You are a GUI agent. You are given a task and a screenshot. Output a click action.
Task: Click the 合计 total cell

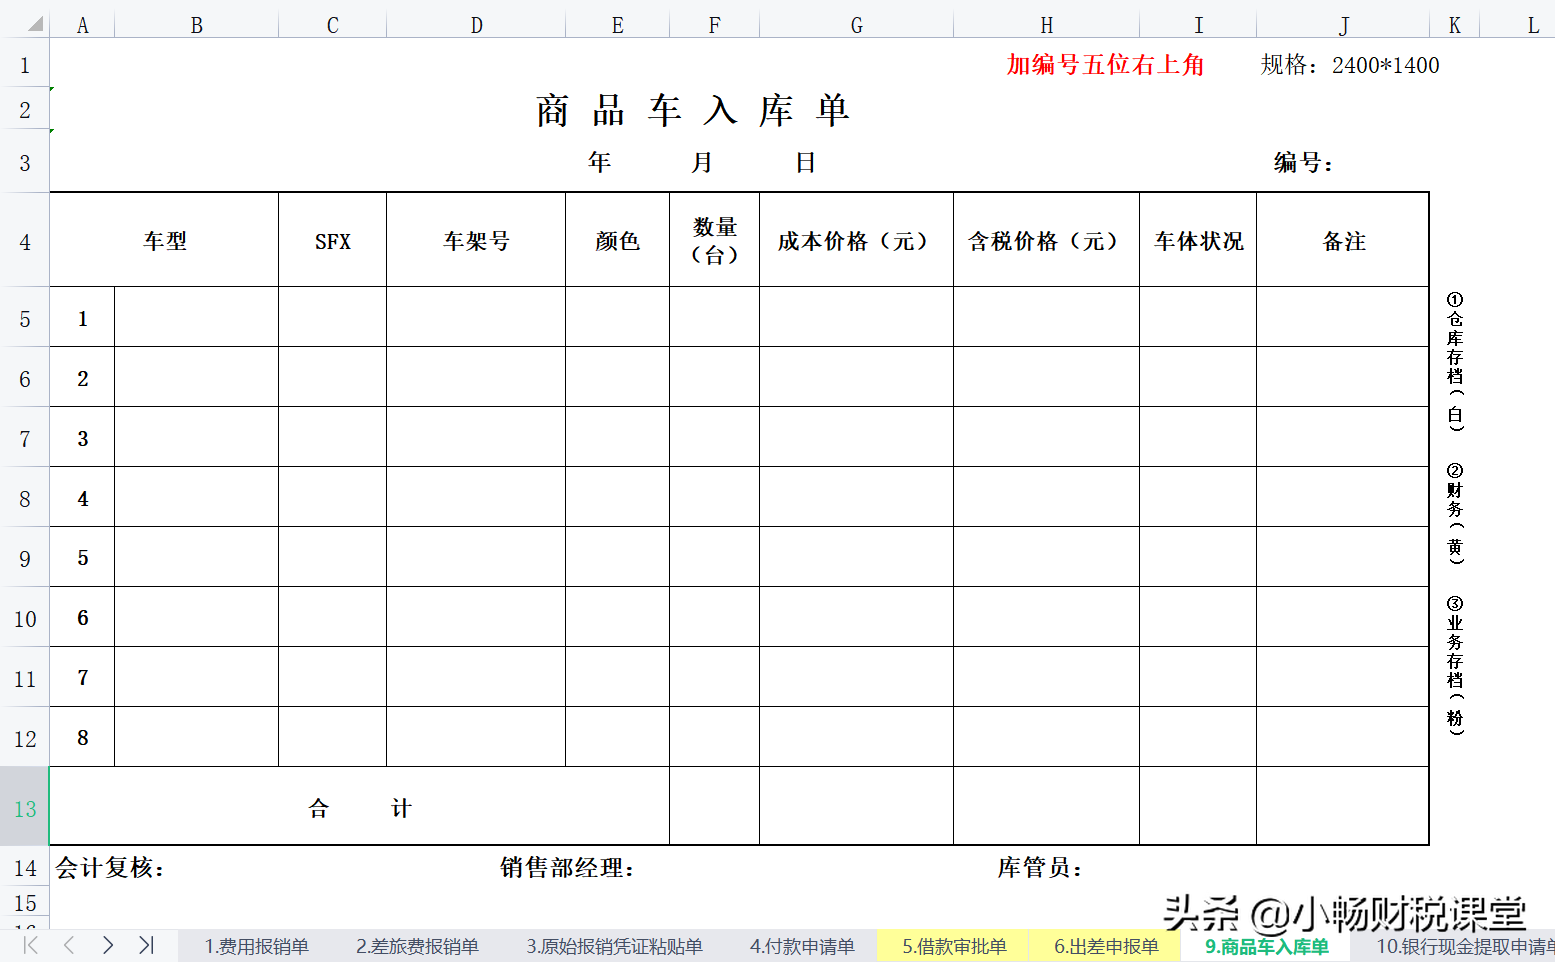[360, 807]
